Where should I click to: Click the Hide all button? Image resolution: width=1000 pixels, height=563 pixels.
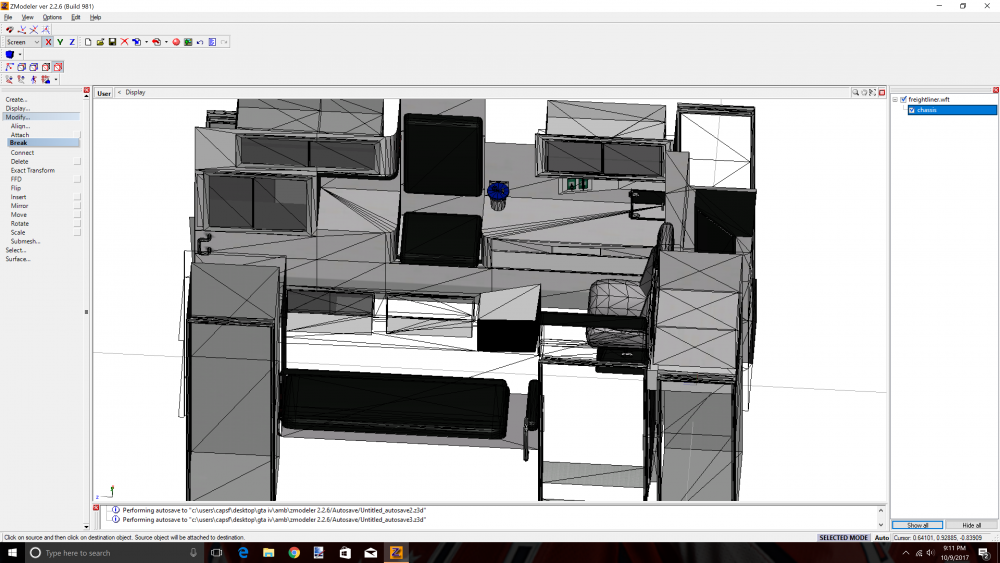click(971, 525)
